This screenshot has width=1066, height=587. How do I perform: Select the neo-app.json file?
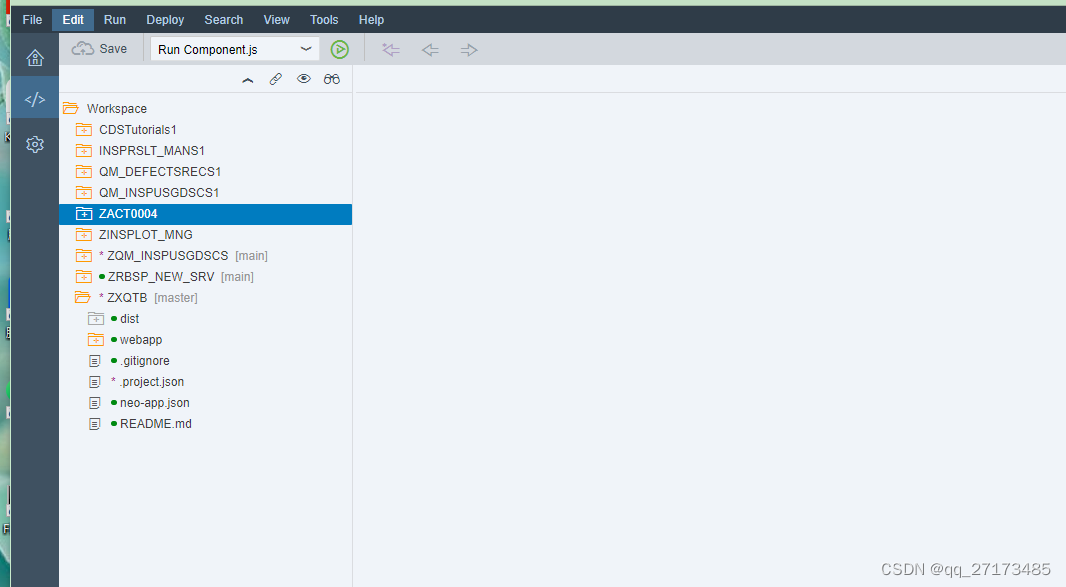point(153,402)
